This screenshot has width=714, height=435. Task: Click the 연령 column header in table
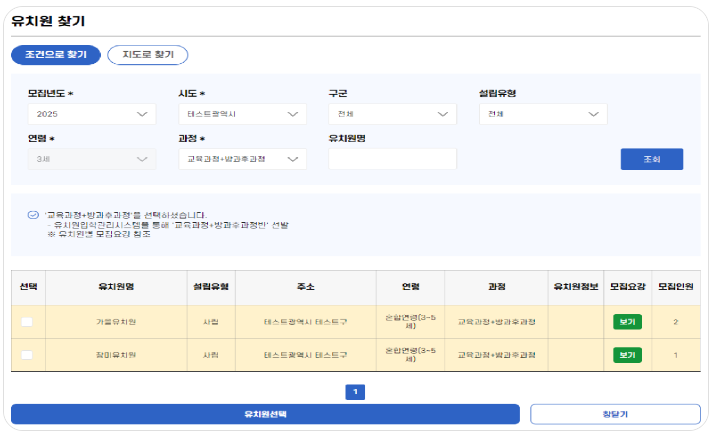(x=410, y=287)
